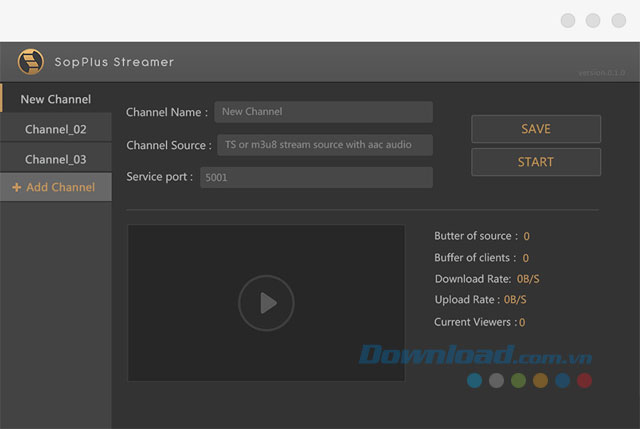Click the leftmost light-blue watermark dot
Viewport: 640px width, 429px height.
click(x=474, y=381)
